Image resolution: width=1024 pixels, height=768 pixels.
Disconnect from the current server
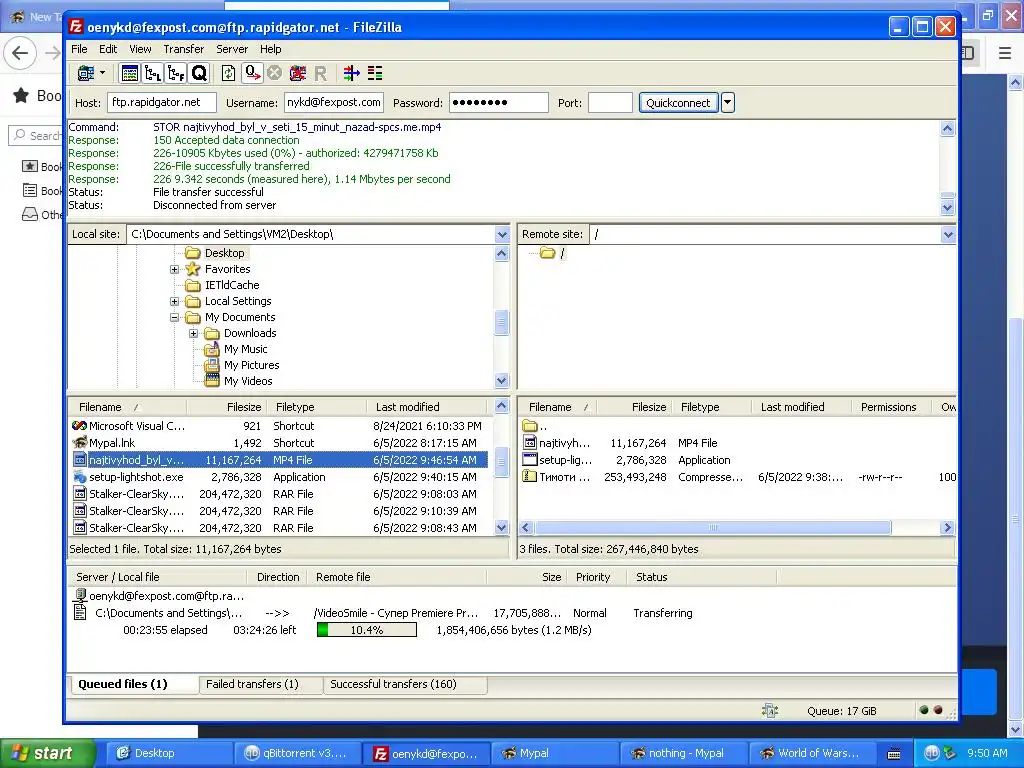point(298,73)
